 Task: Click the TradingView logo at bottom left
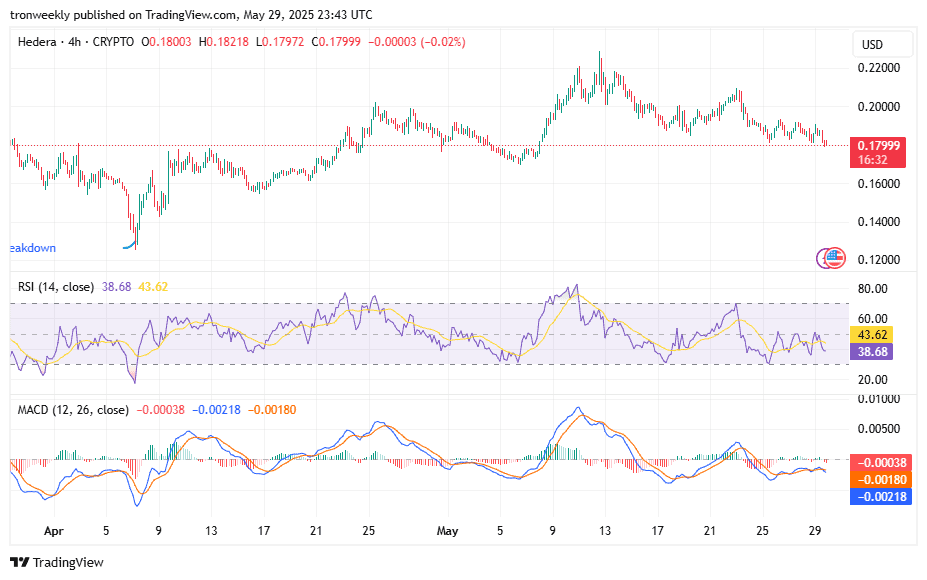pyautogui.click(x=57, y=562)
